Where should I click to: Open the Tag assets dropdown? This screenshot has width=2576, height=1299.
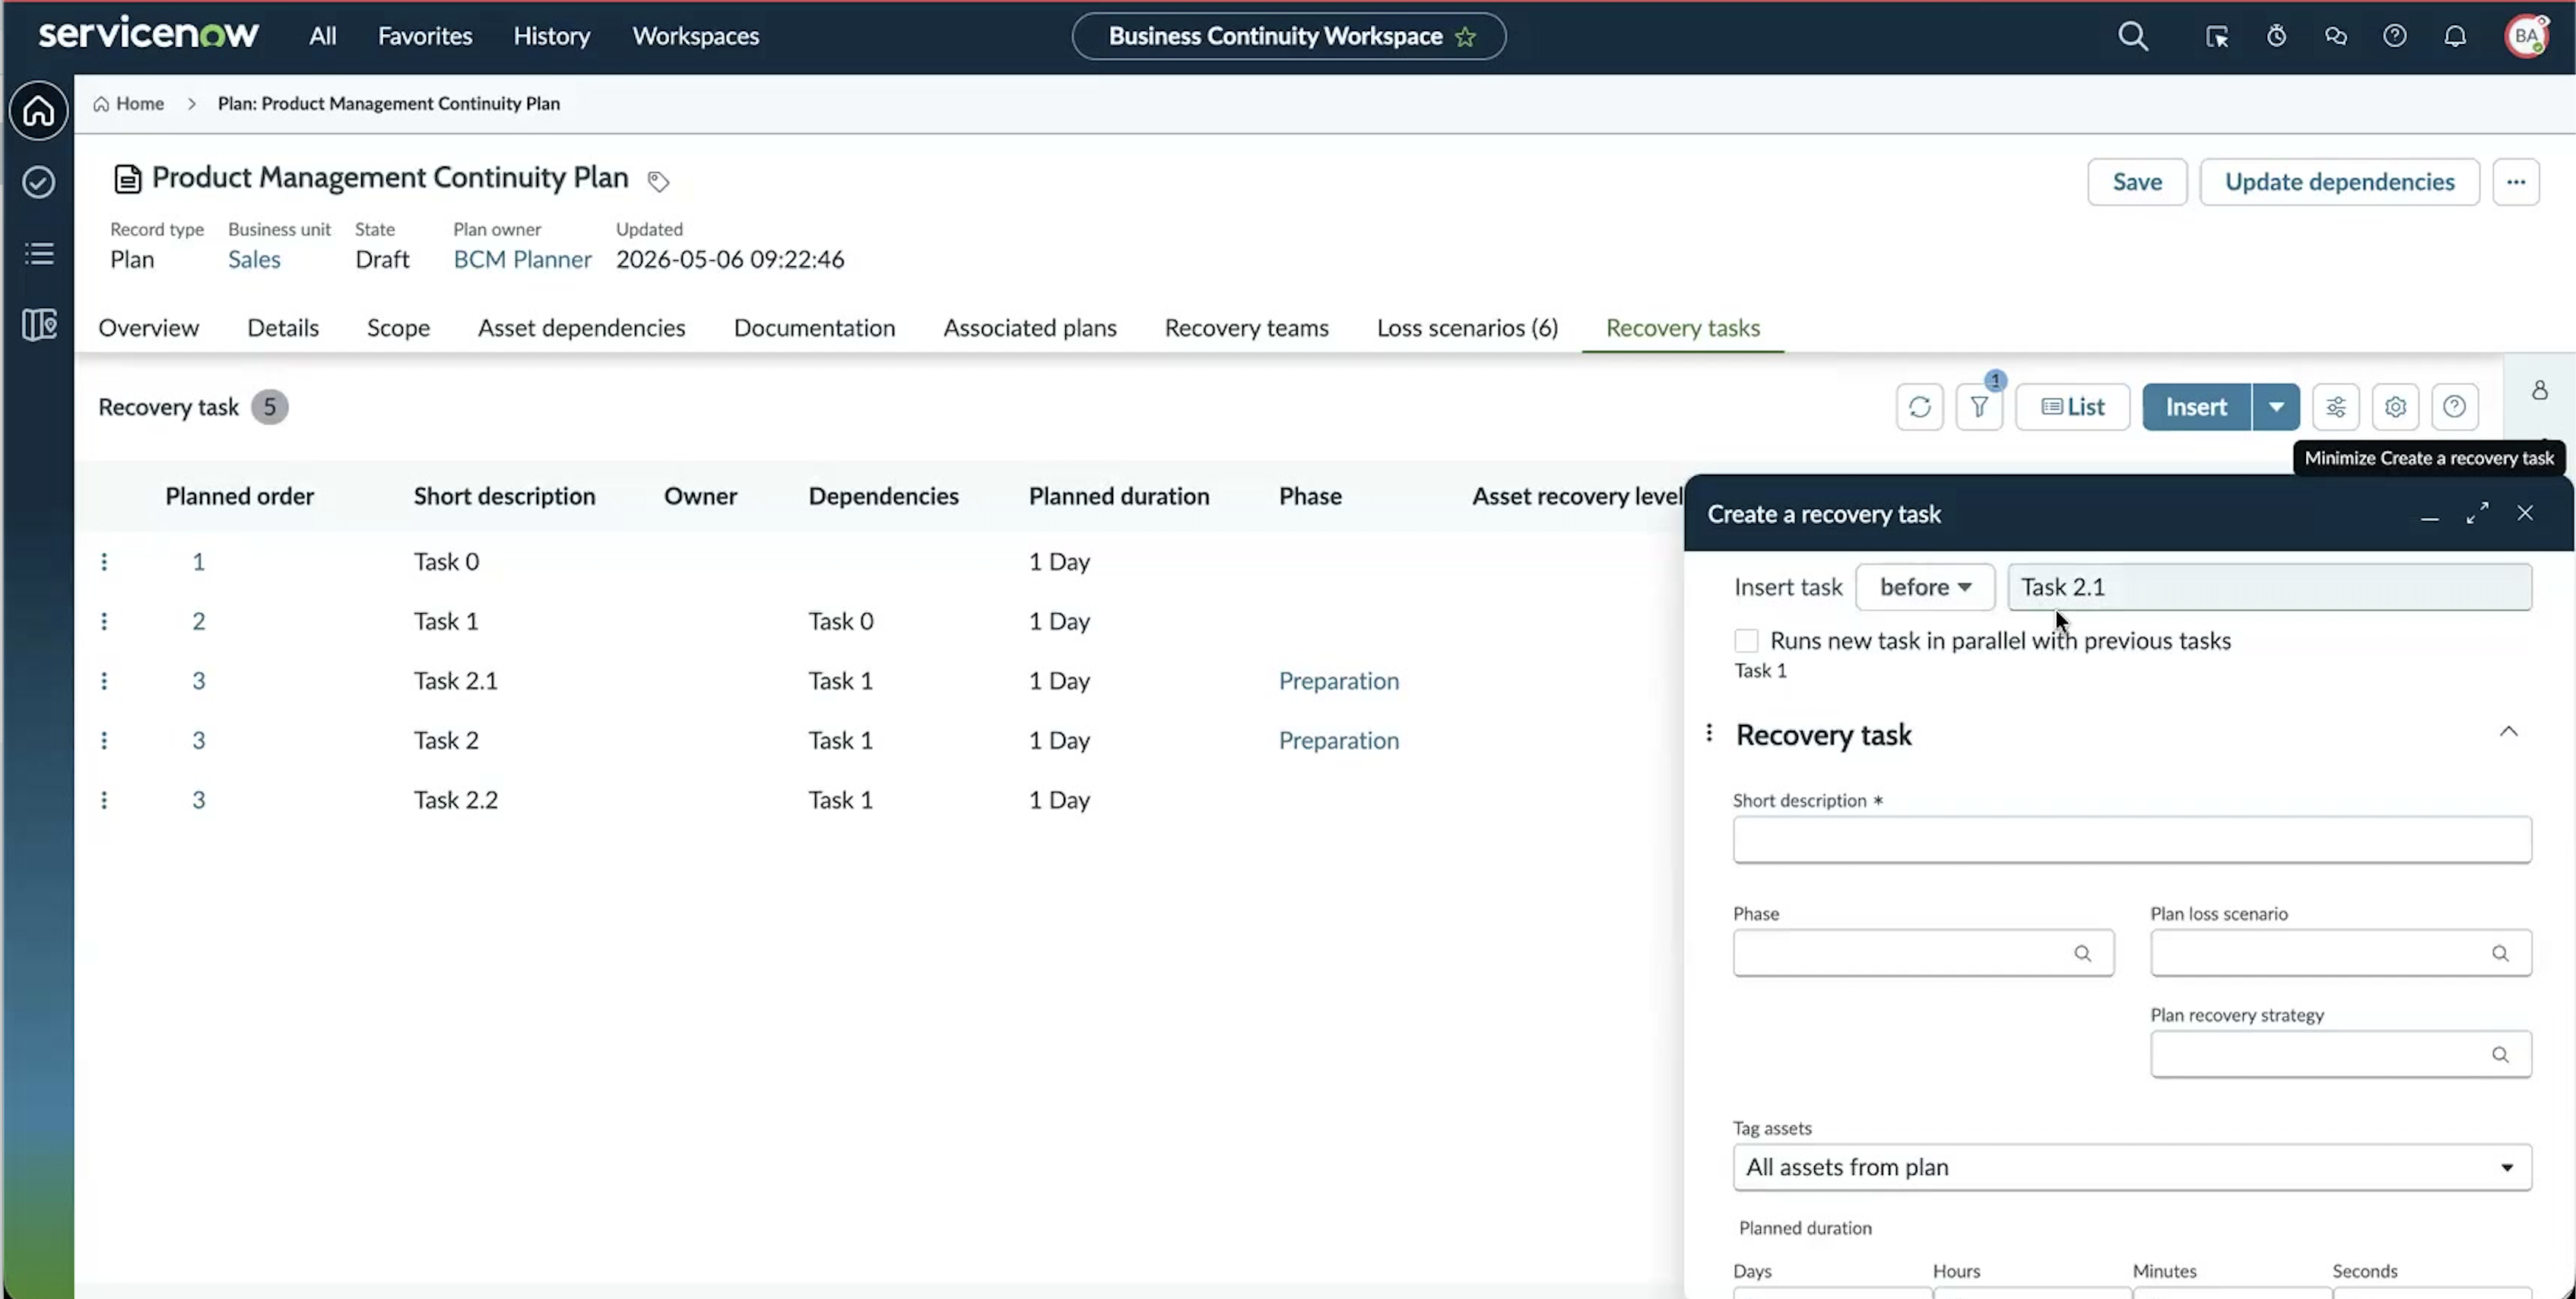(2132, 1167)
